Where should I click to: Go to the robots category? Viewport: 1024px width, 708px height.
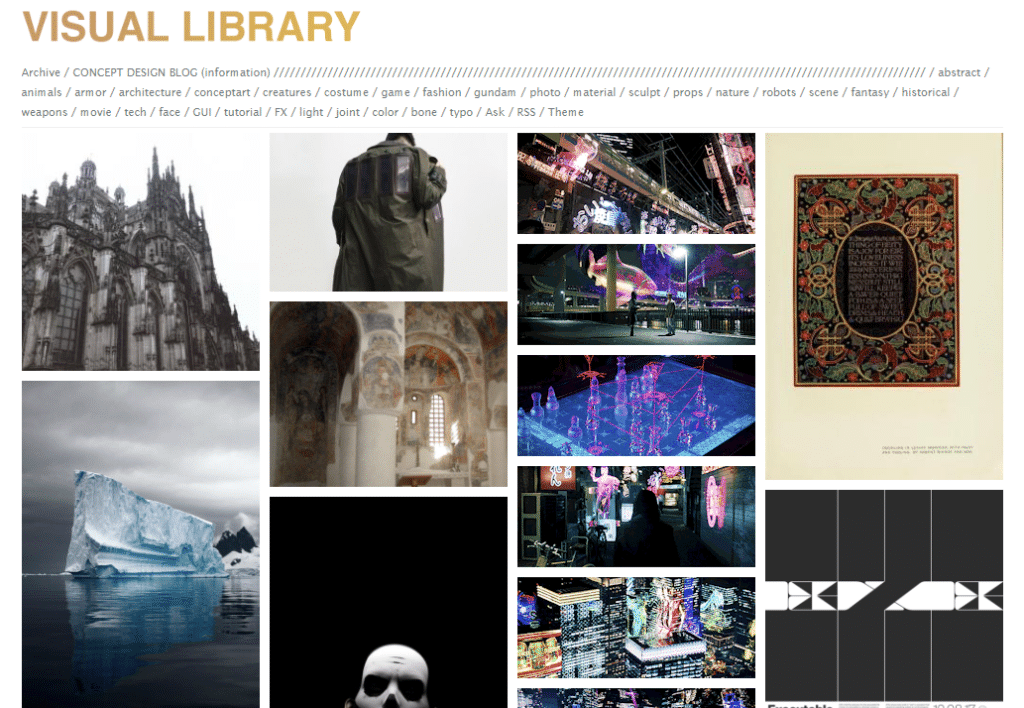[x=779, y=92]
